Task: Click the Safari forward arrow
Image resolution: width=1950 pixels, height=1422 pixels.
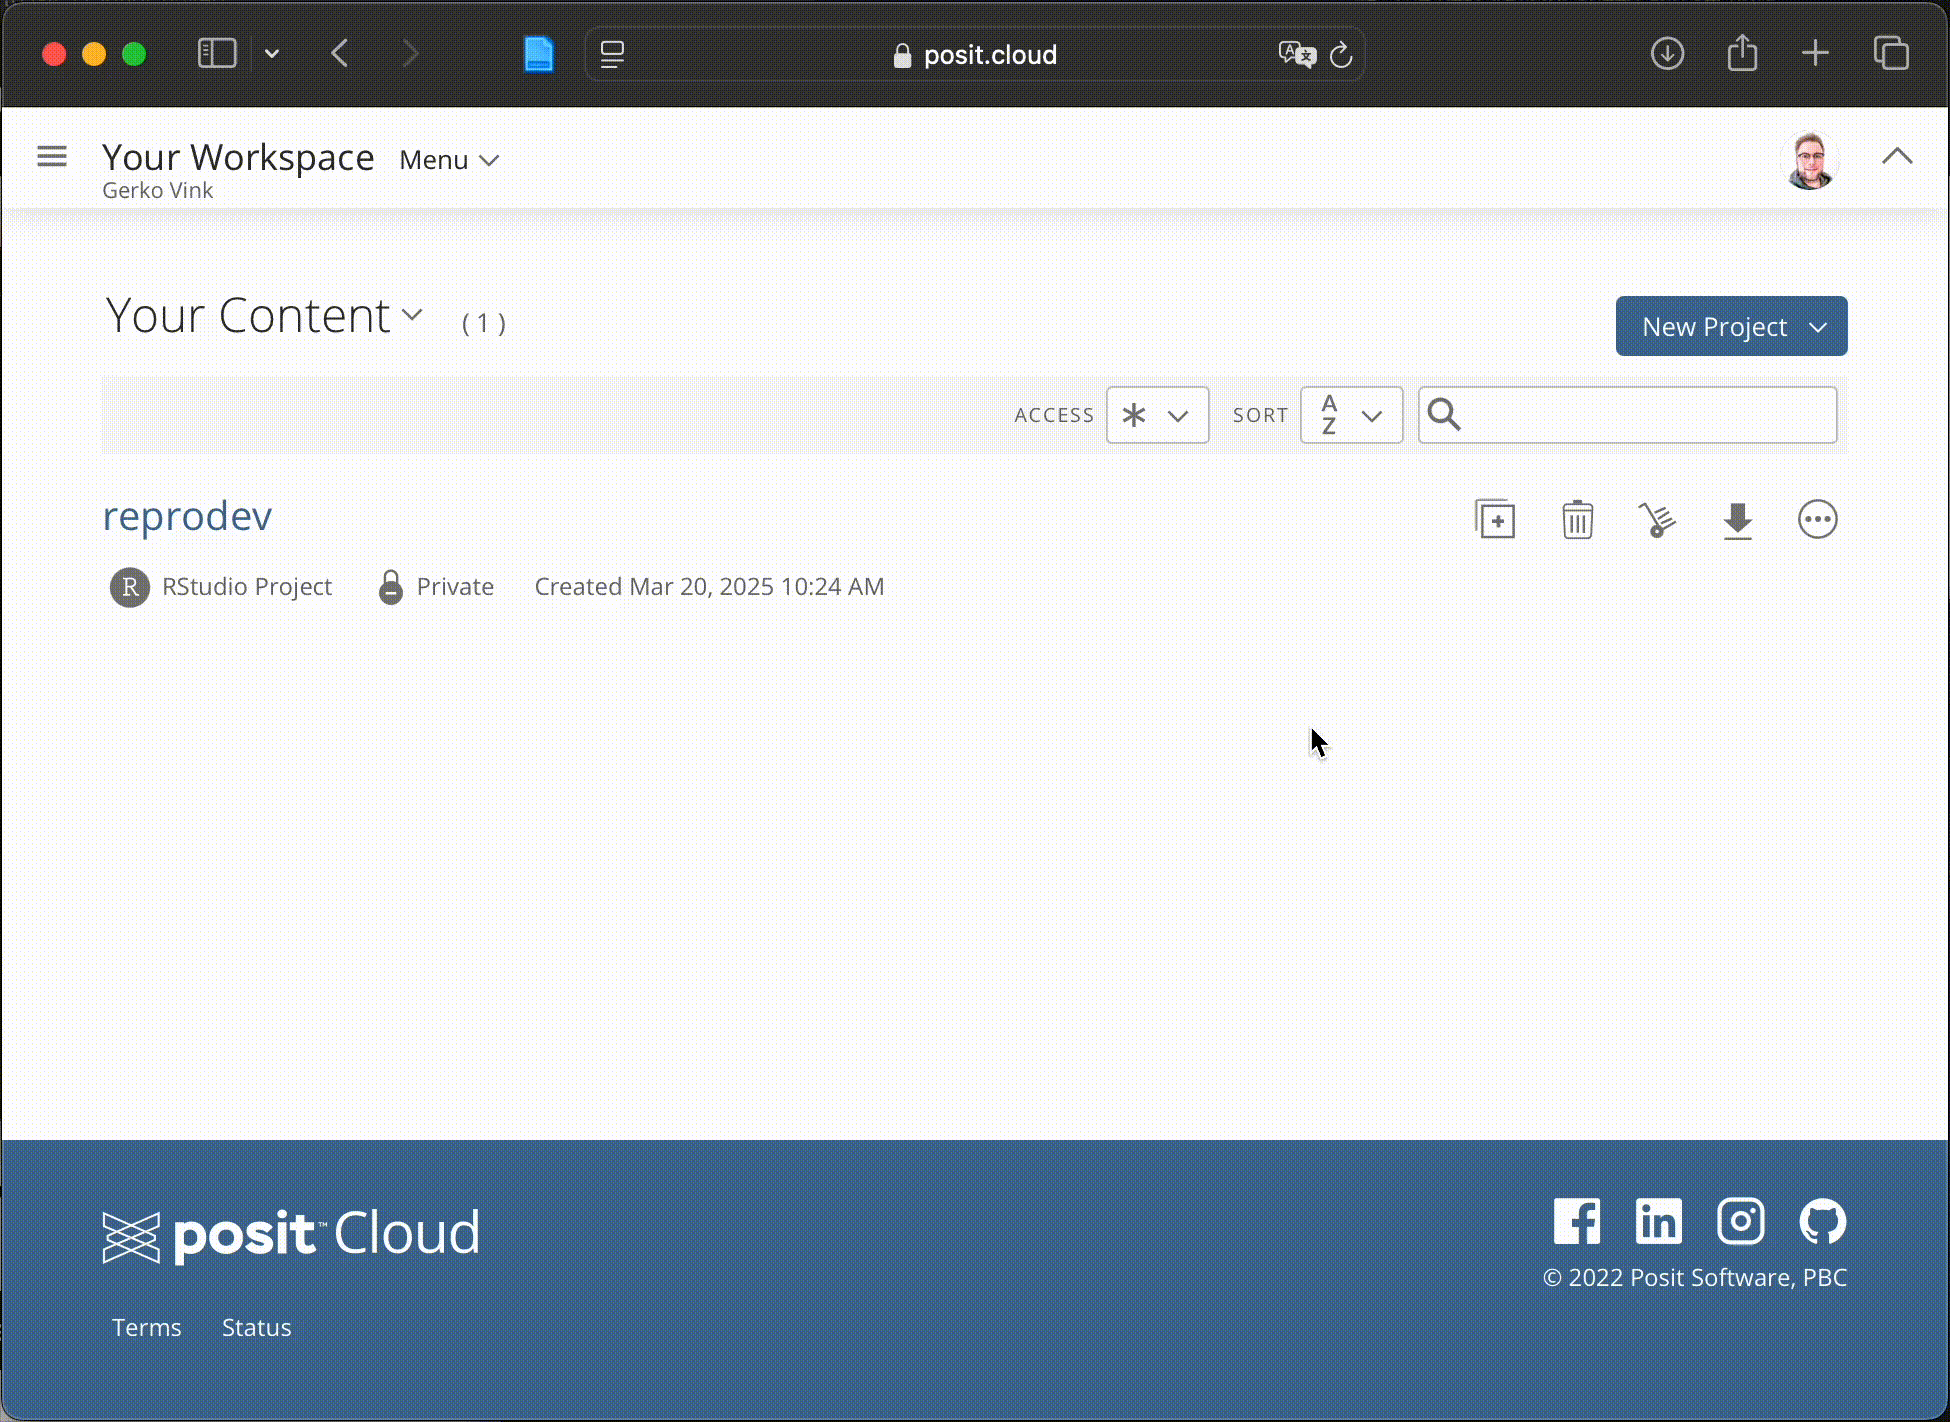Action: point(409,53)
